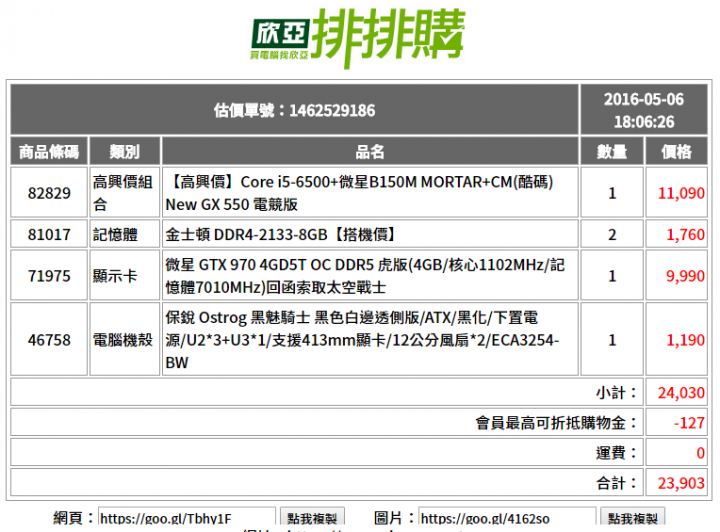The width and height of the screenshot is (720, 532).
Task: Click the 小計 label
Action: [617, 392]
